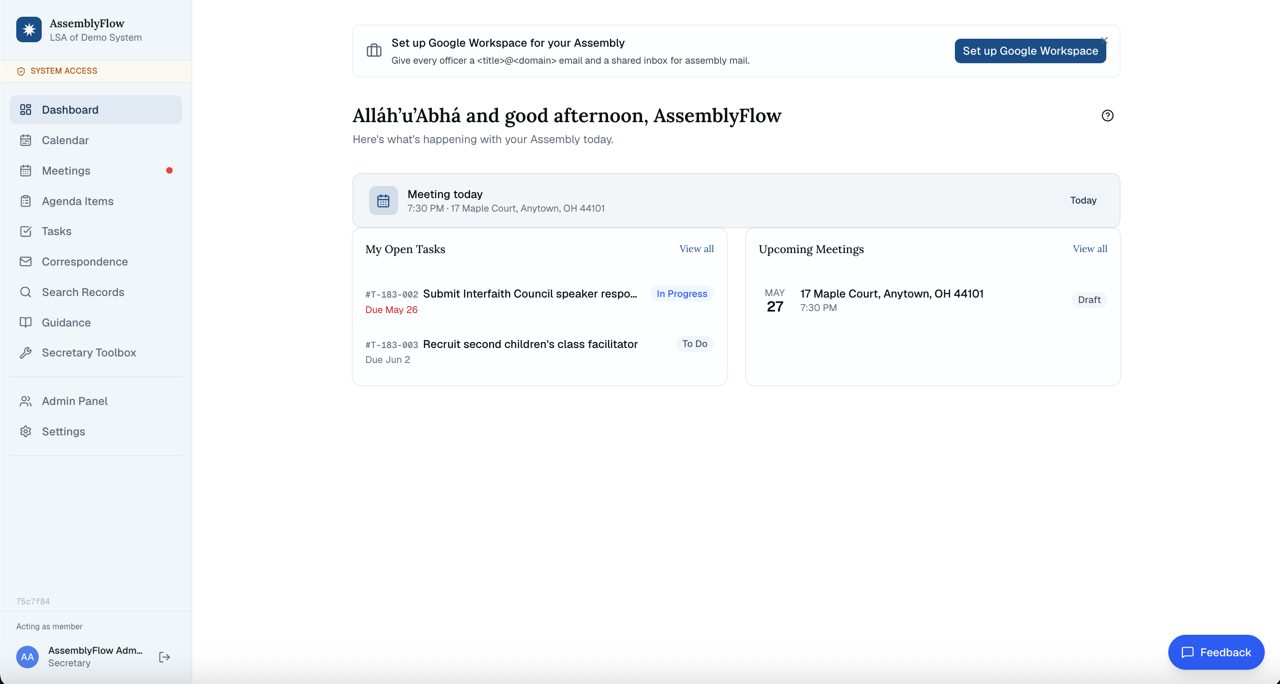
Task: Click the In Progress status badge
Action: click(682, 294)
